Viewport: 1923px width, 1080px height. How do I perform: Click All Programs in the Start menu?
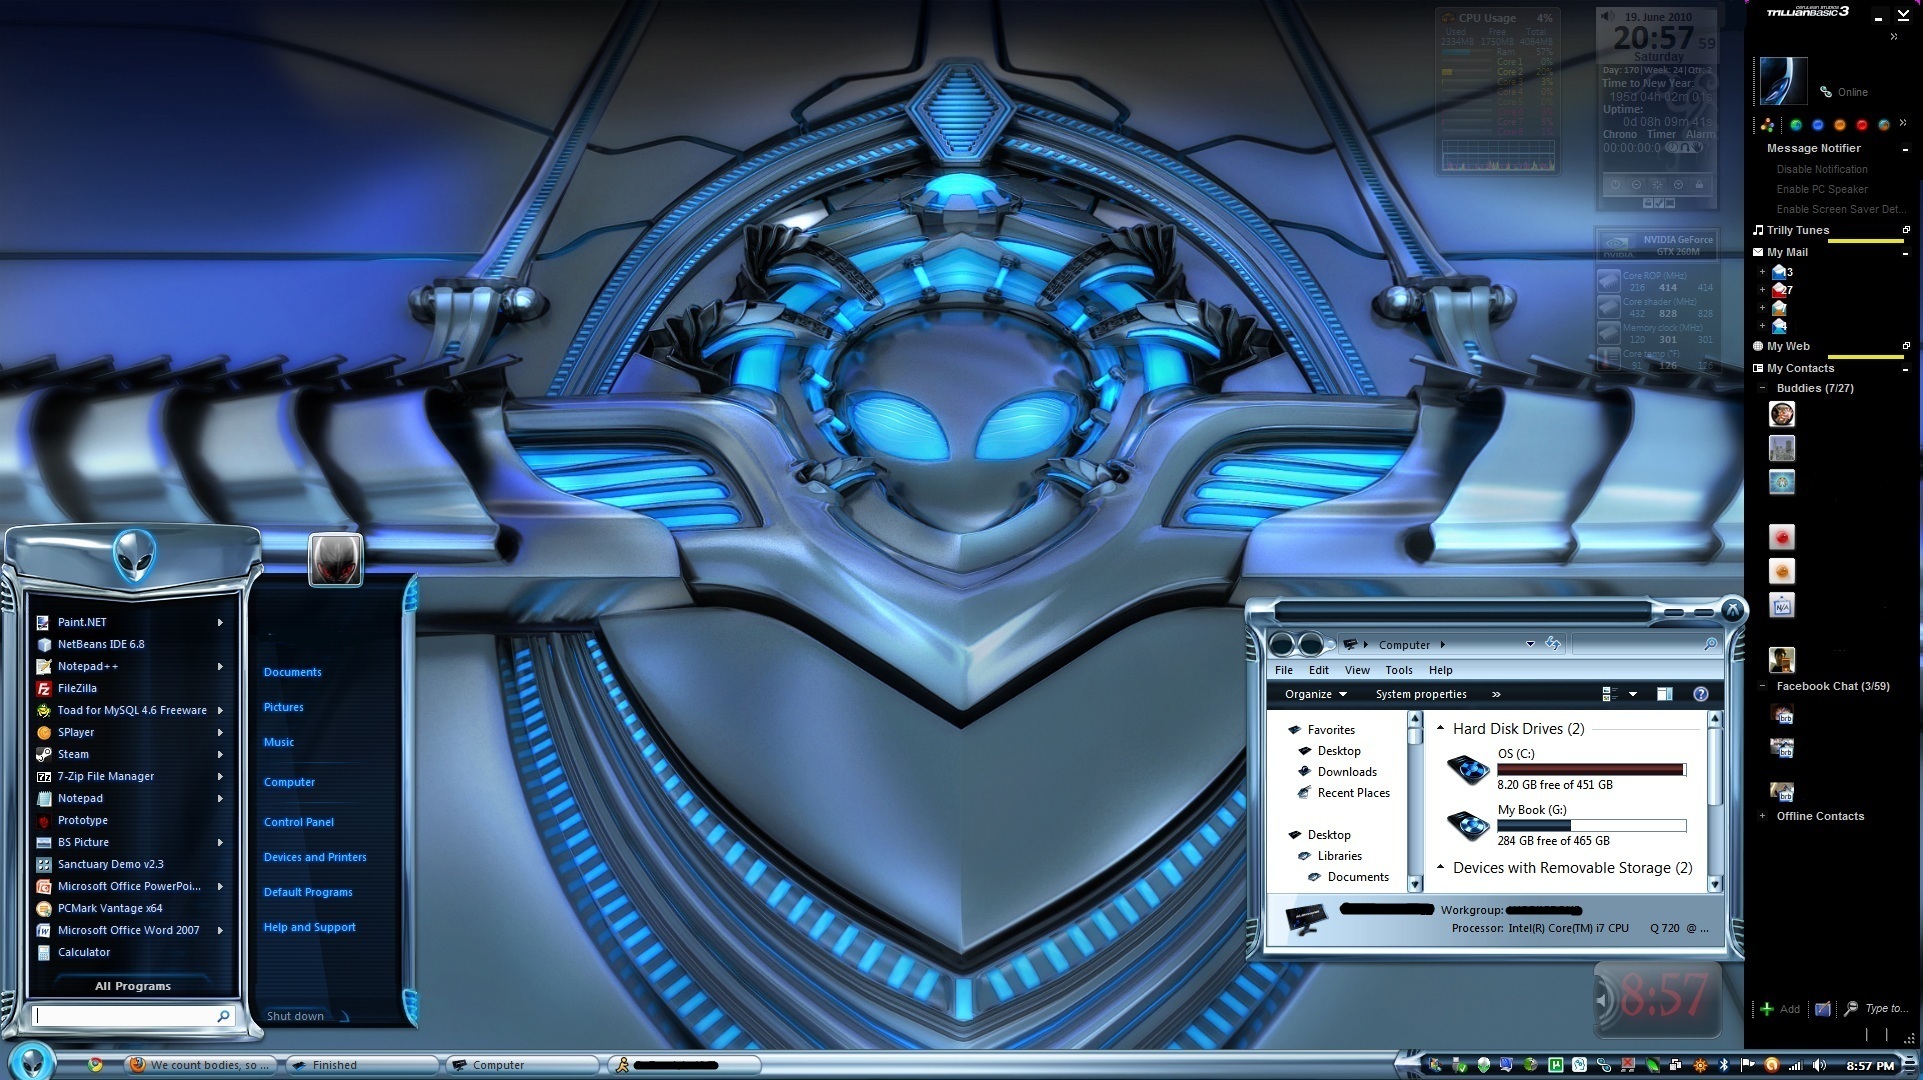pos(133,986)
